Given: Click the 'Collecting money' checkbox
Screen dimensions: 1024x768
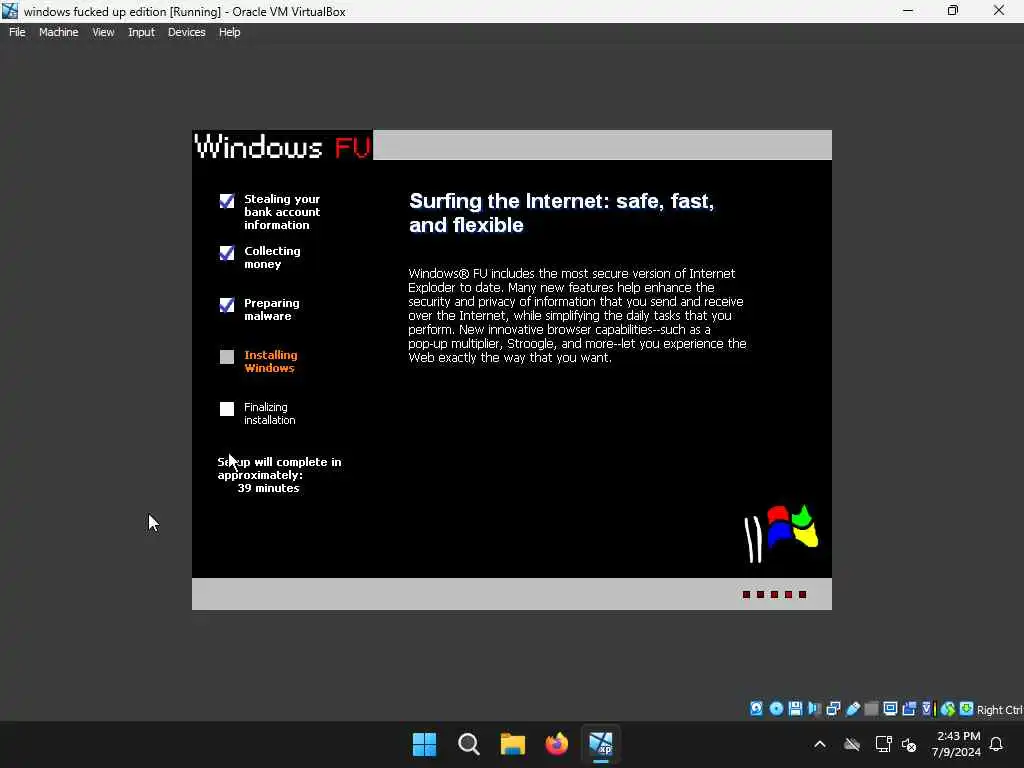Looking at the screenshot, I should [x=227, y=253].
